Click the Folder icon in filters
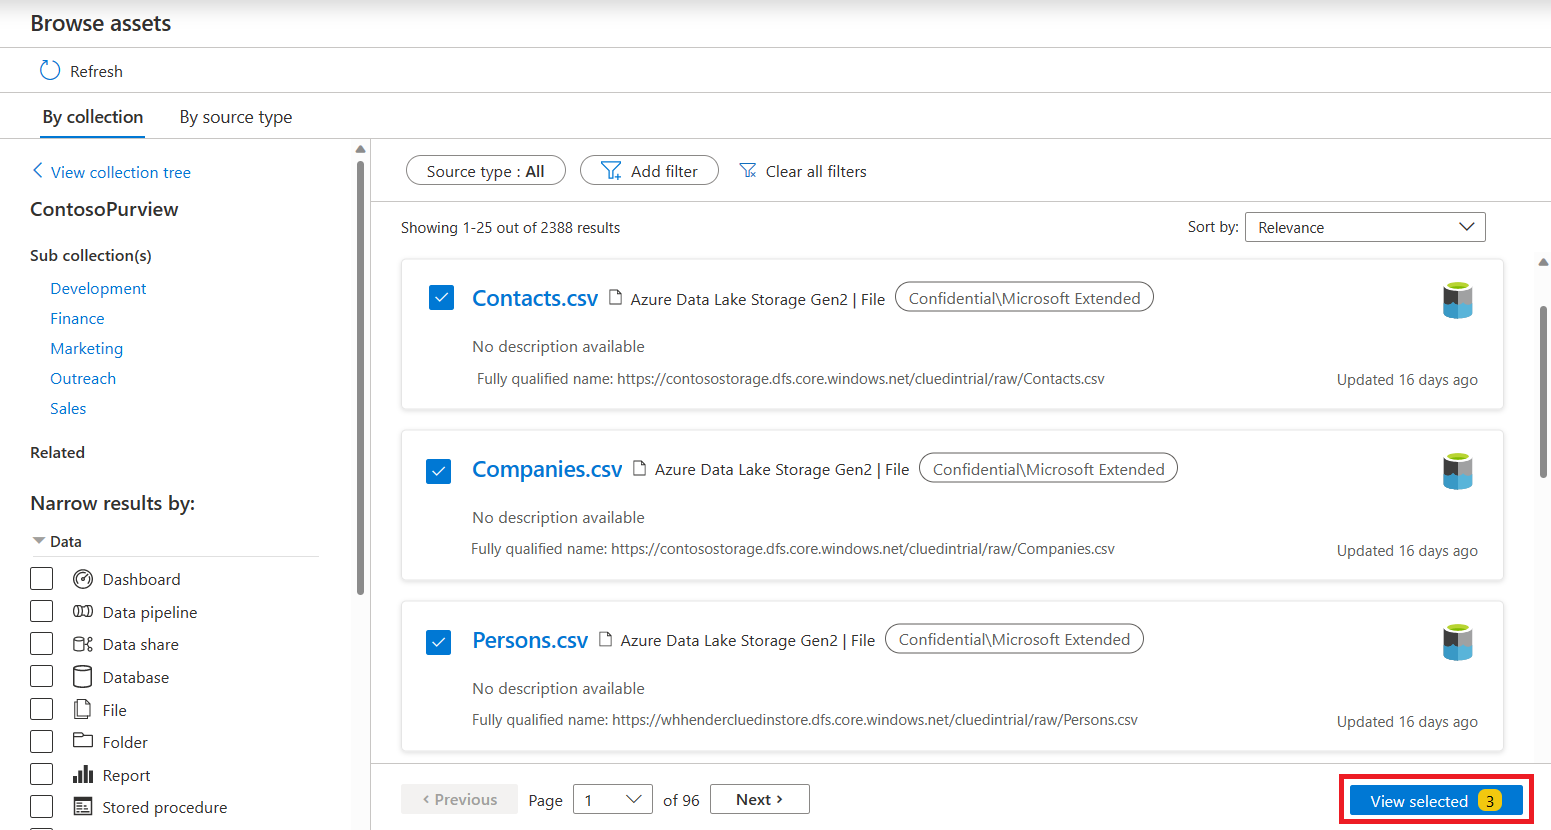The height and width of the screenshot is (830, 1551). point(83,741)
